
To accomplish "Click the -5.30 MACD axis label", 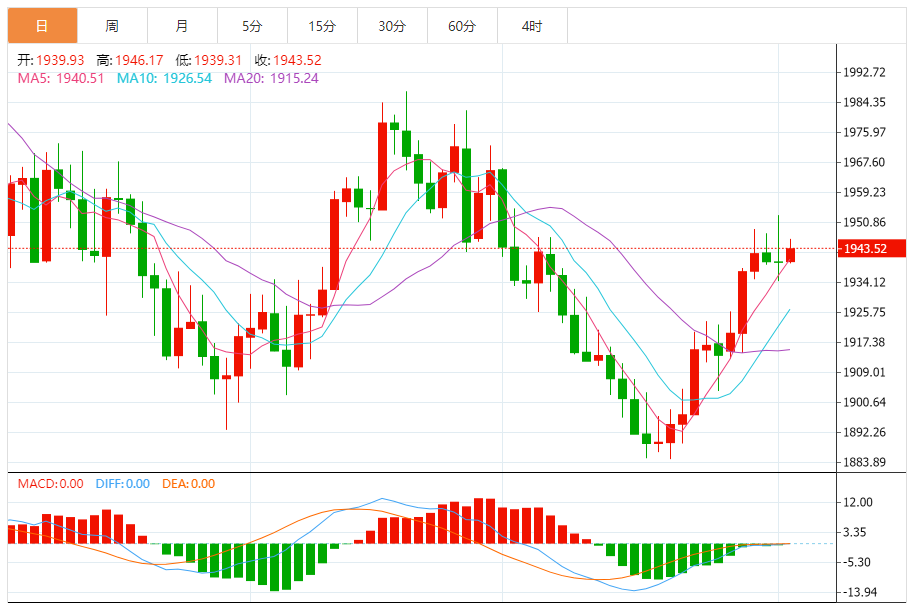I will [x=856, y=562].
